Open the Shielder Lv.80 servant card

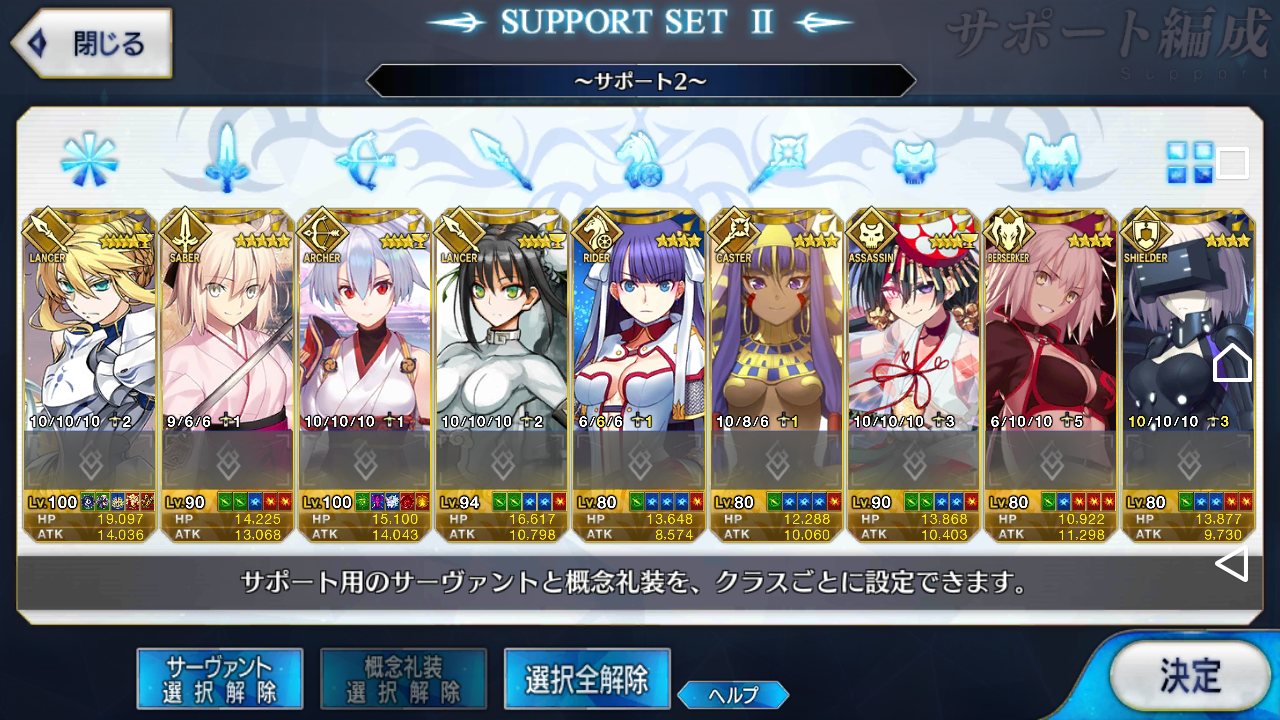point(1188,376)
